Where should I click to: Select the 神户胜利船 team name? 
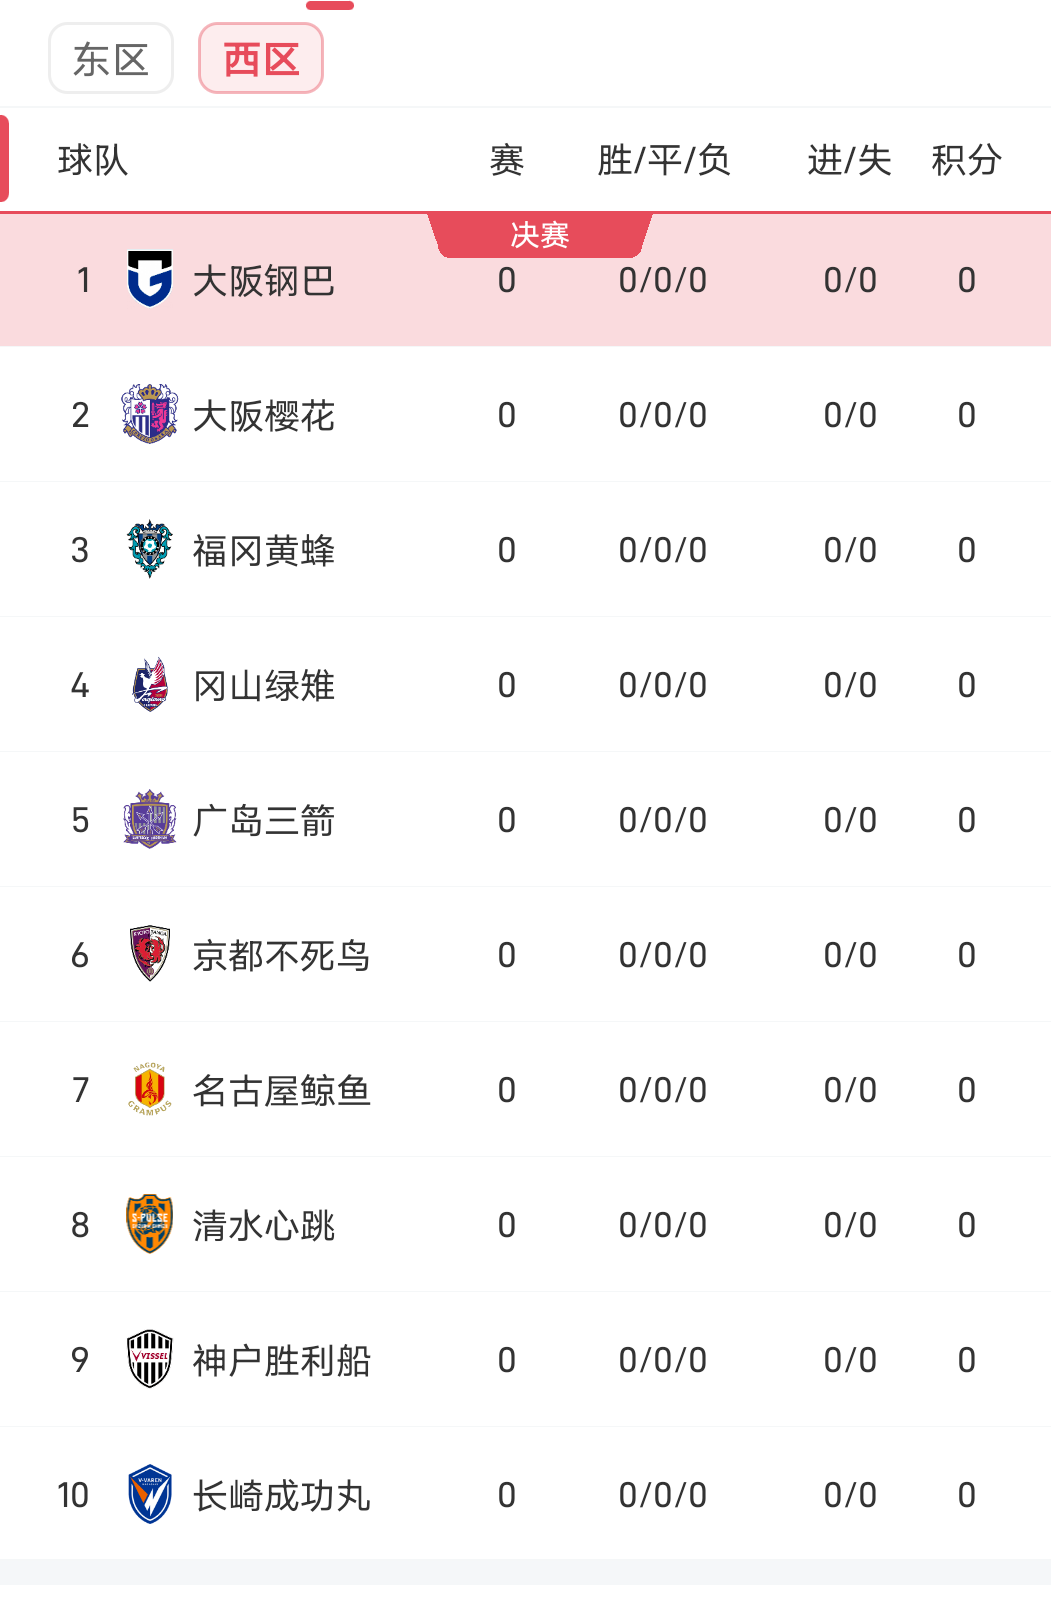click(281, 1361)
